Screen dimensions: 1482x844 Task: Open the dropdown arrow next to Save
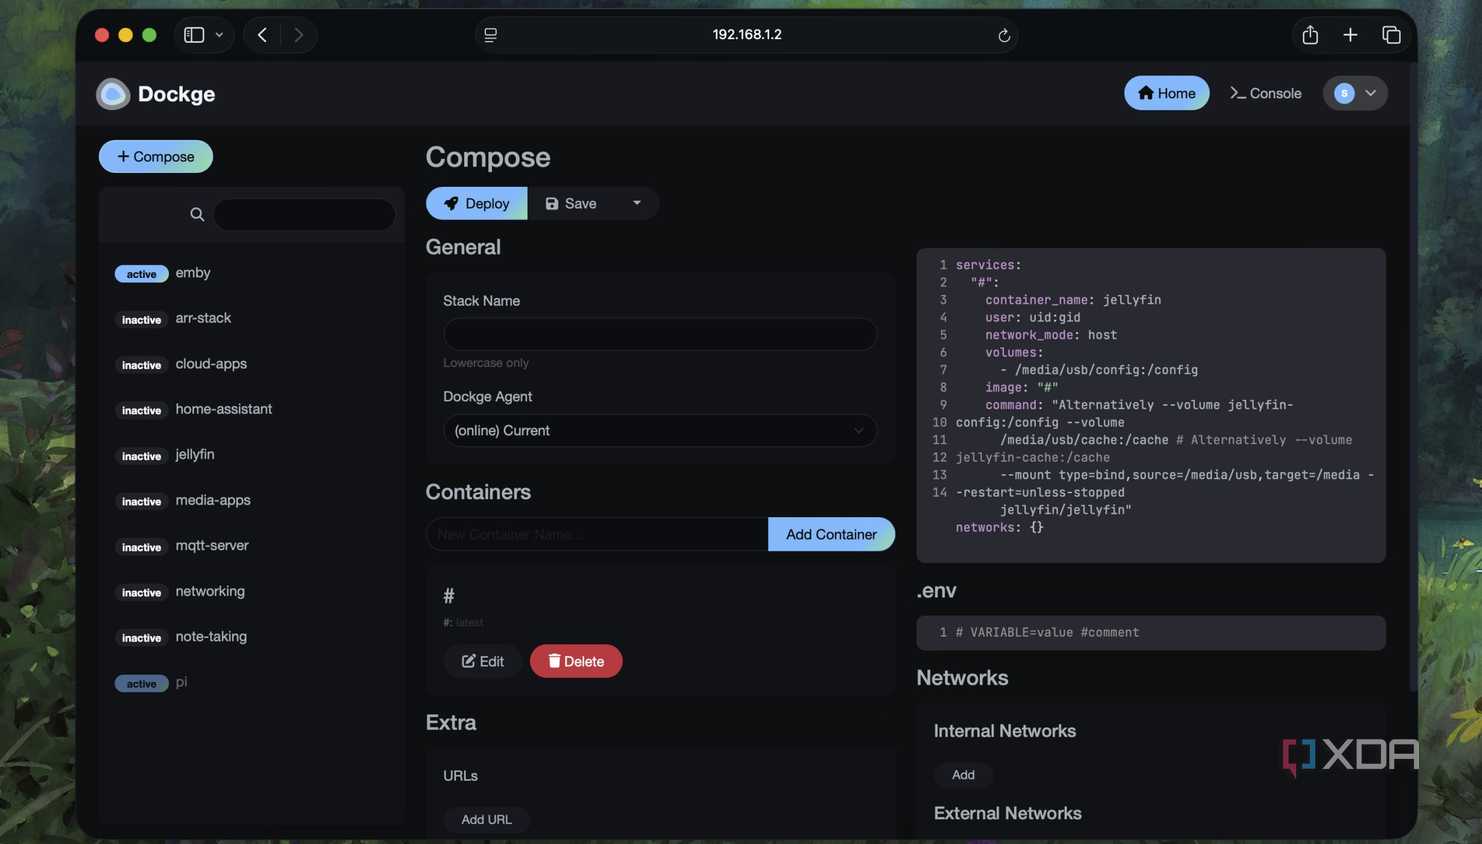coord(637,203)
